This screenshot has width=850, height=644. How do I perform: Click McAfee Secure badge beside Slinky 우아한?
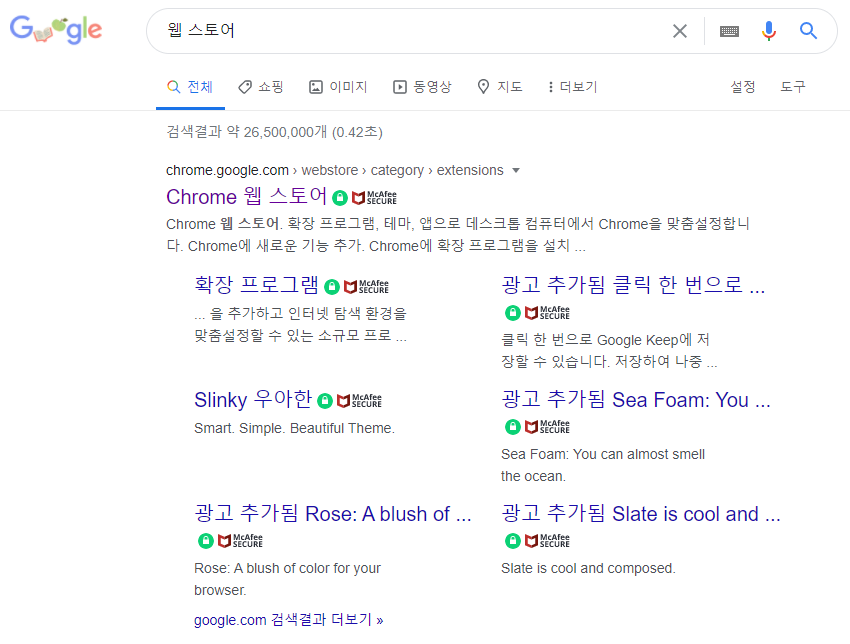click(359, 401)
